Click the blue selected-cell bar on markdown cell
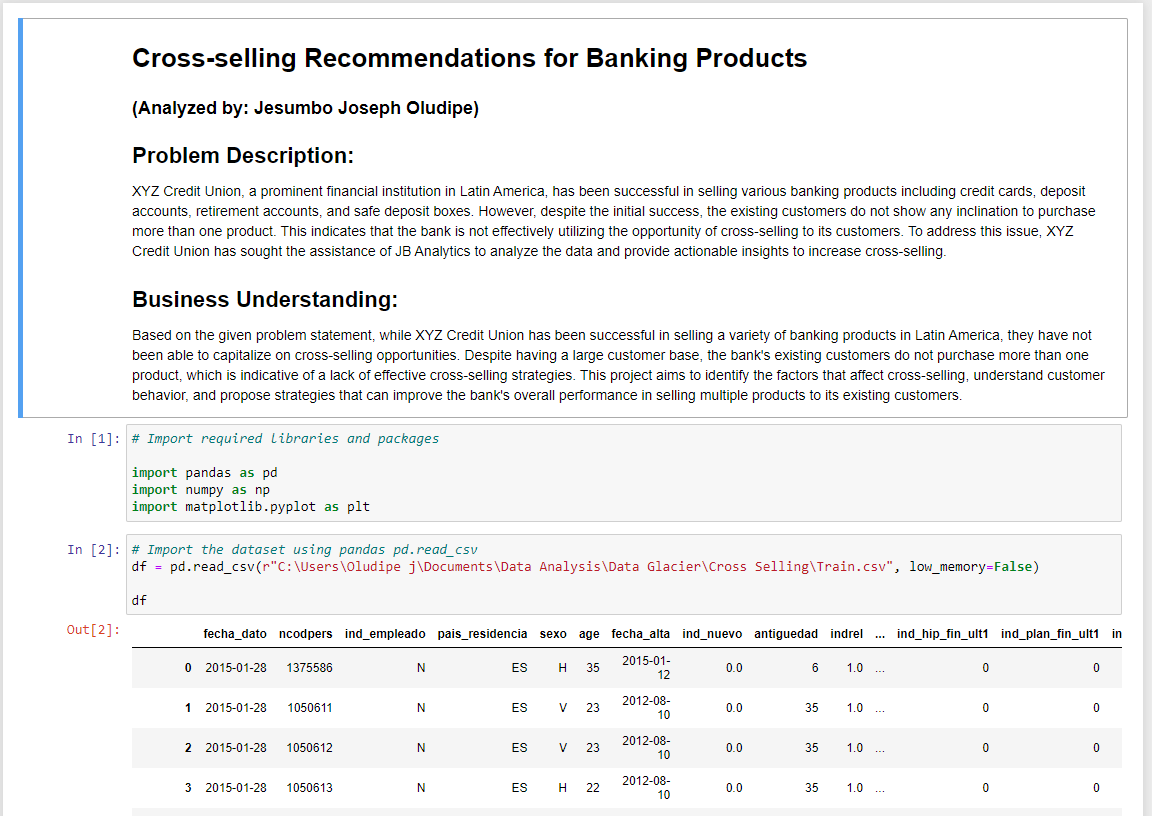 pos(21,218)
